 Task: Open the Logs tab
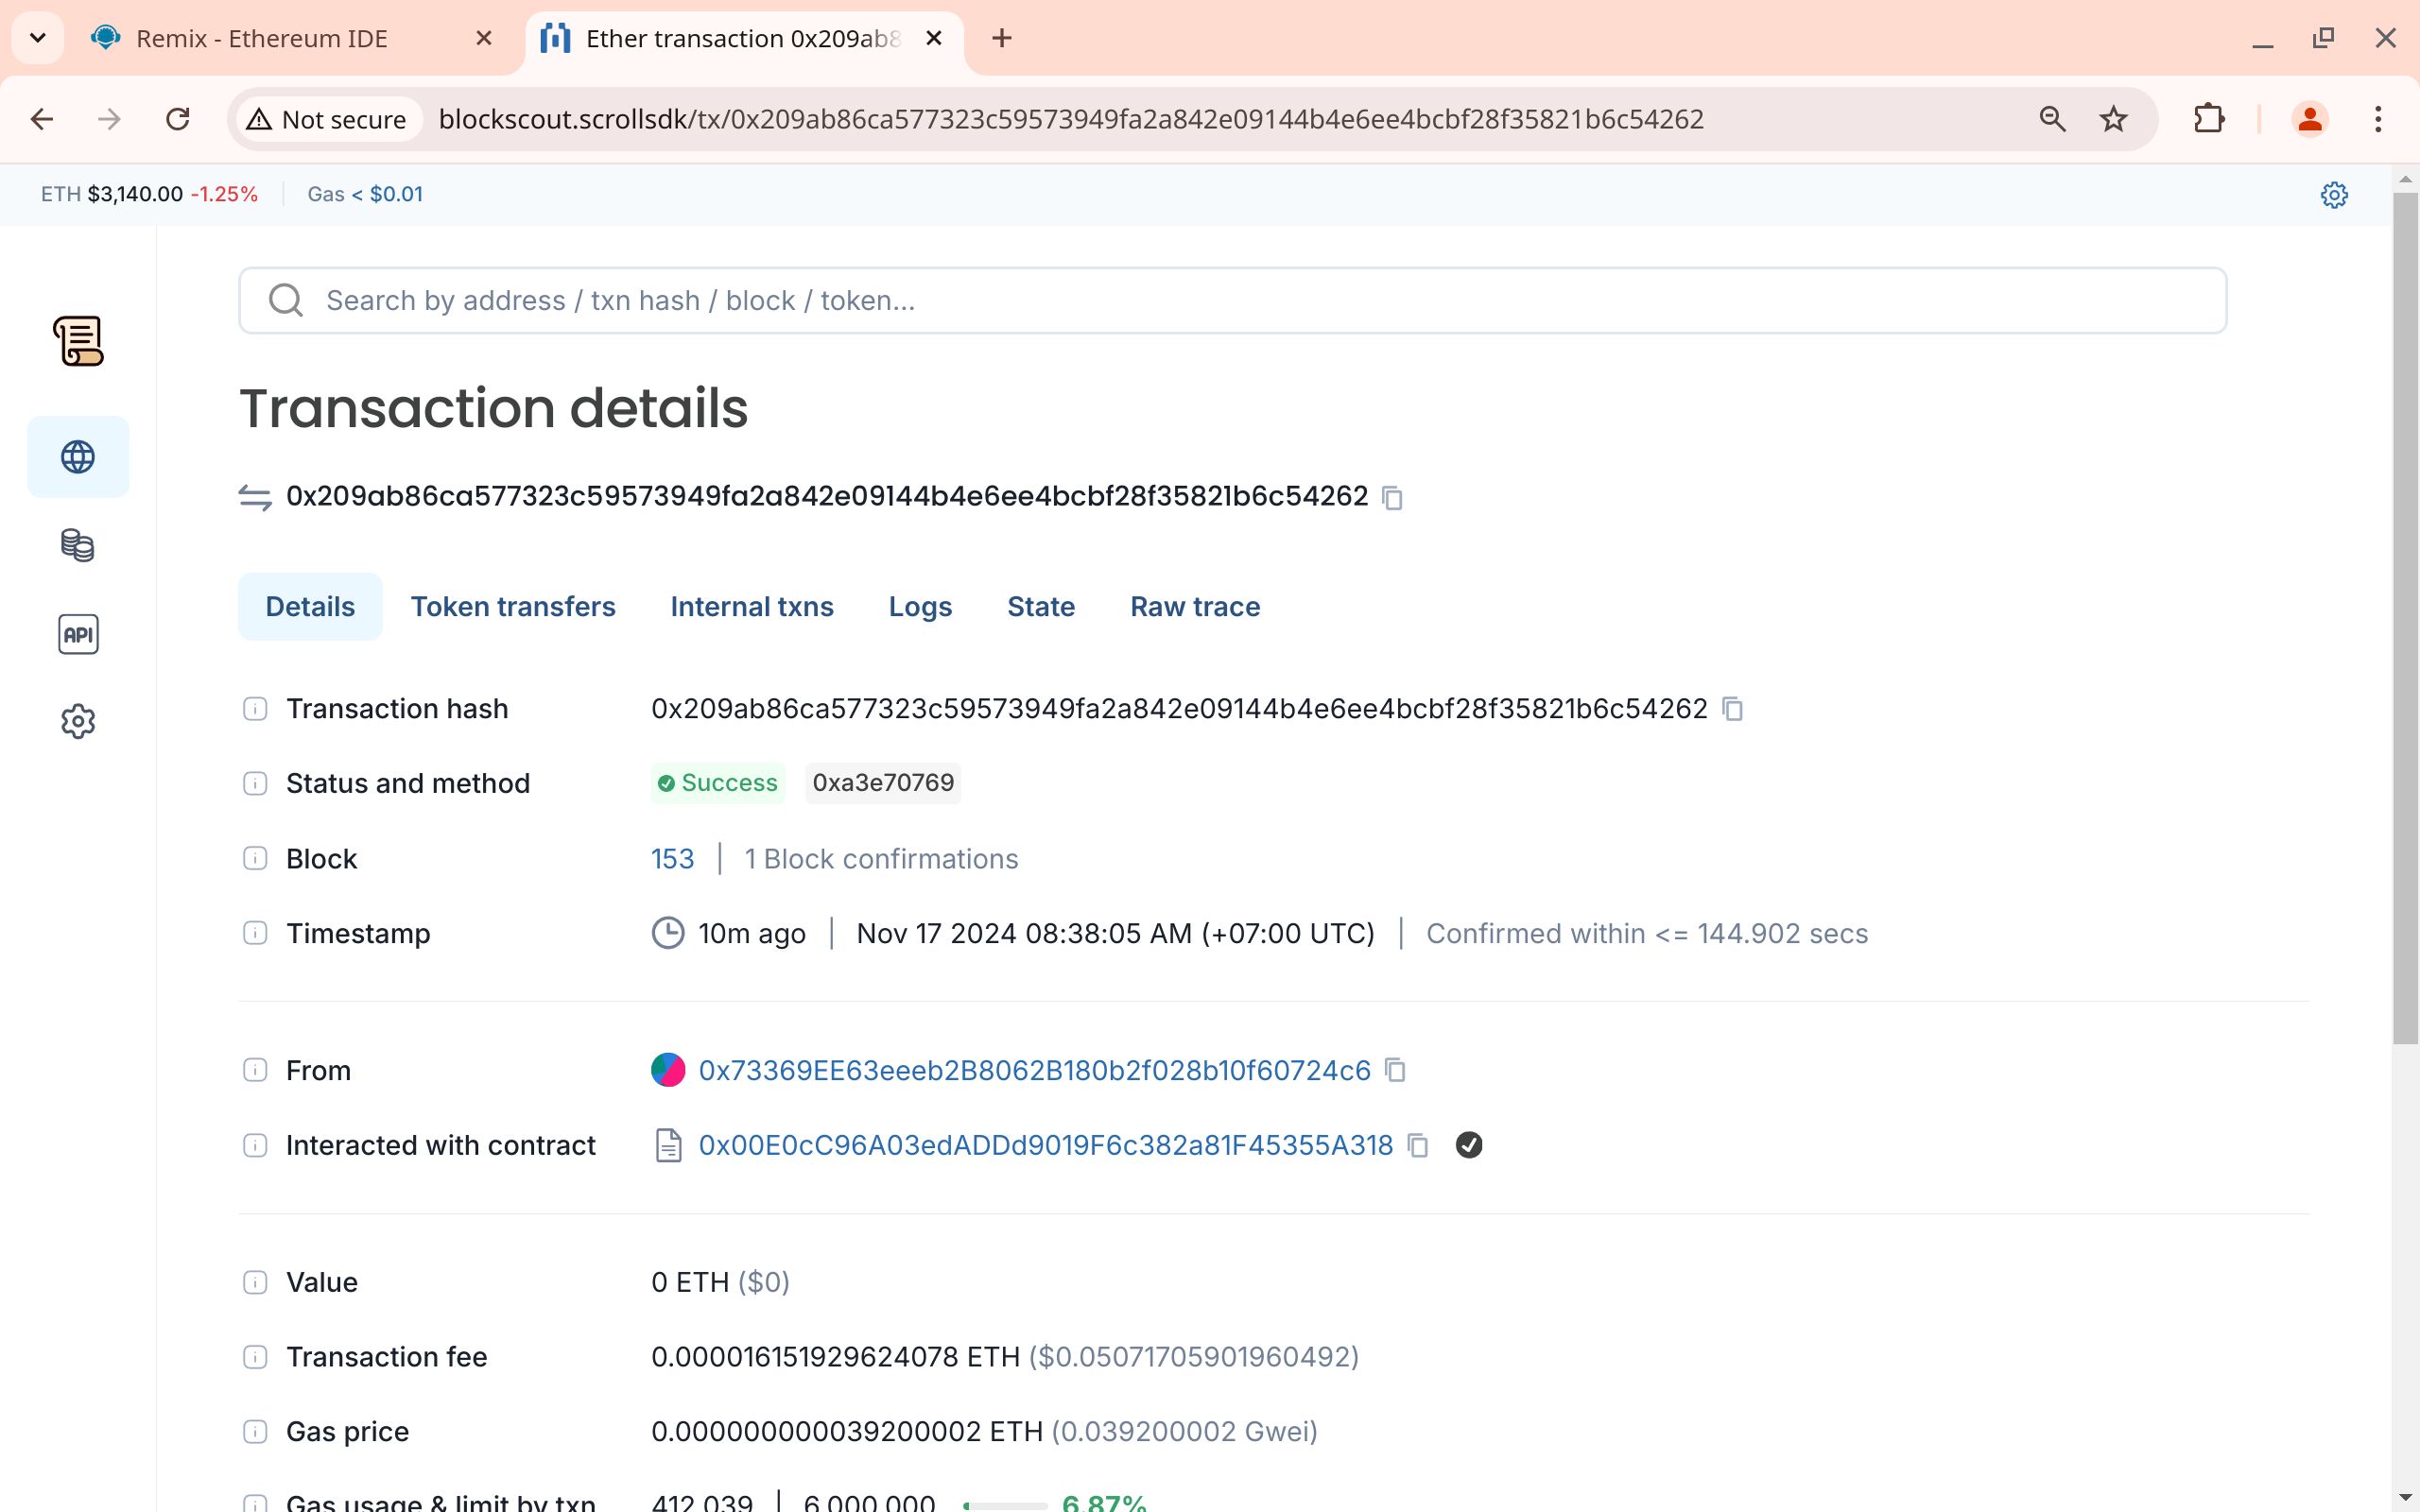[920, 607]
